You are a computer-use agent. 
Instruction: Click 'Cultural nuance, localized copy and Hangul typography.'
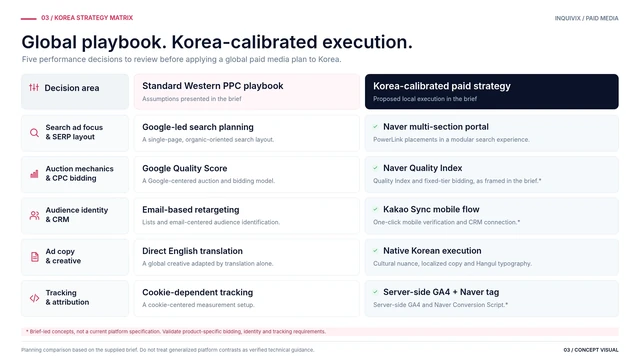point(452,264)
